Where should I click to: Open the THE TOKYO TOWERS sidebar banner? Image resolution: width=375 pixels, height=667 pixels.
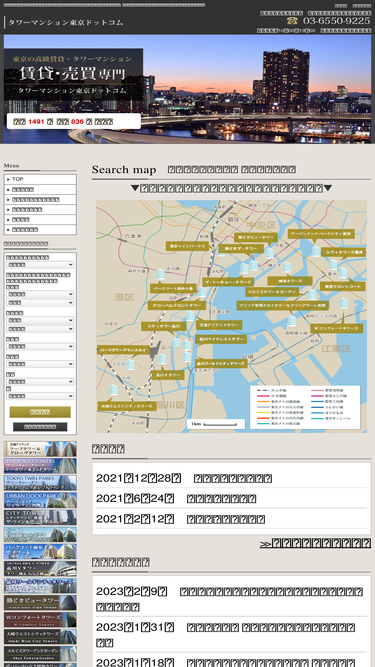40,466
